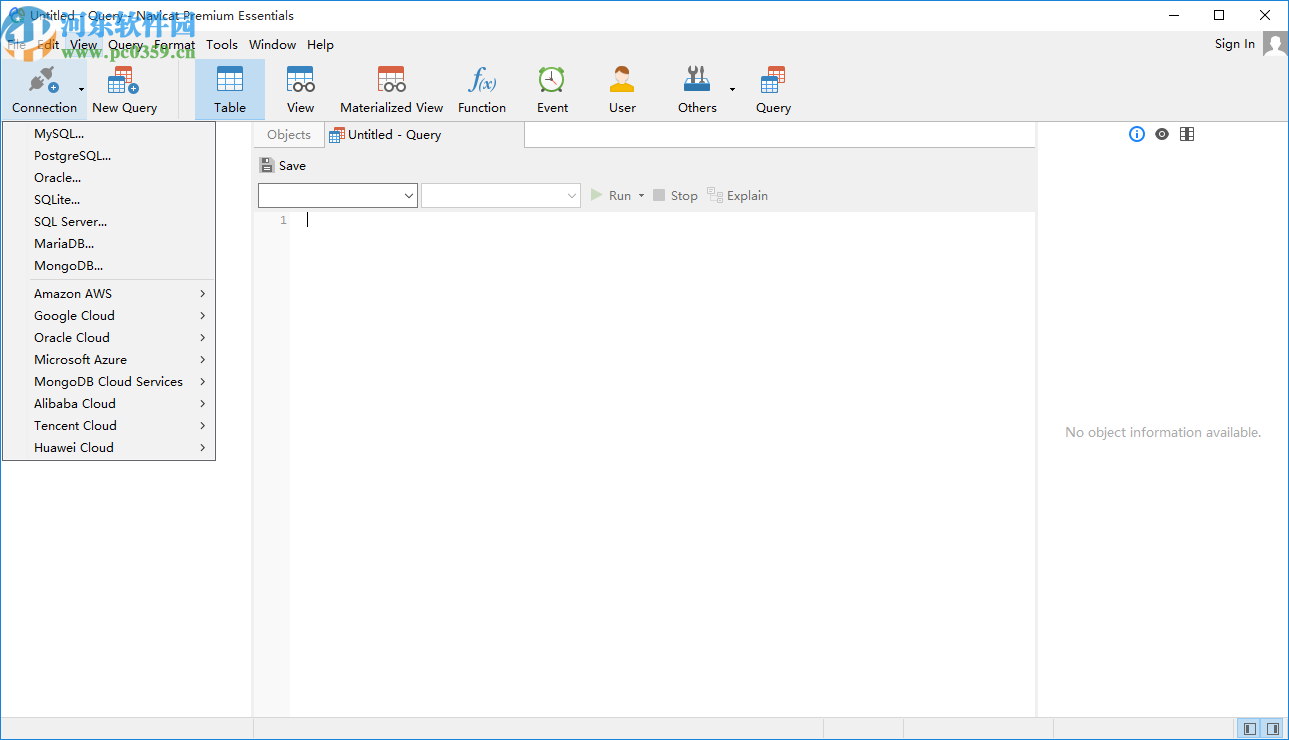Click the eye preview icon
1289x740 pixels.
tap(1161, 134)
